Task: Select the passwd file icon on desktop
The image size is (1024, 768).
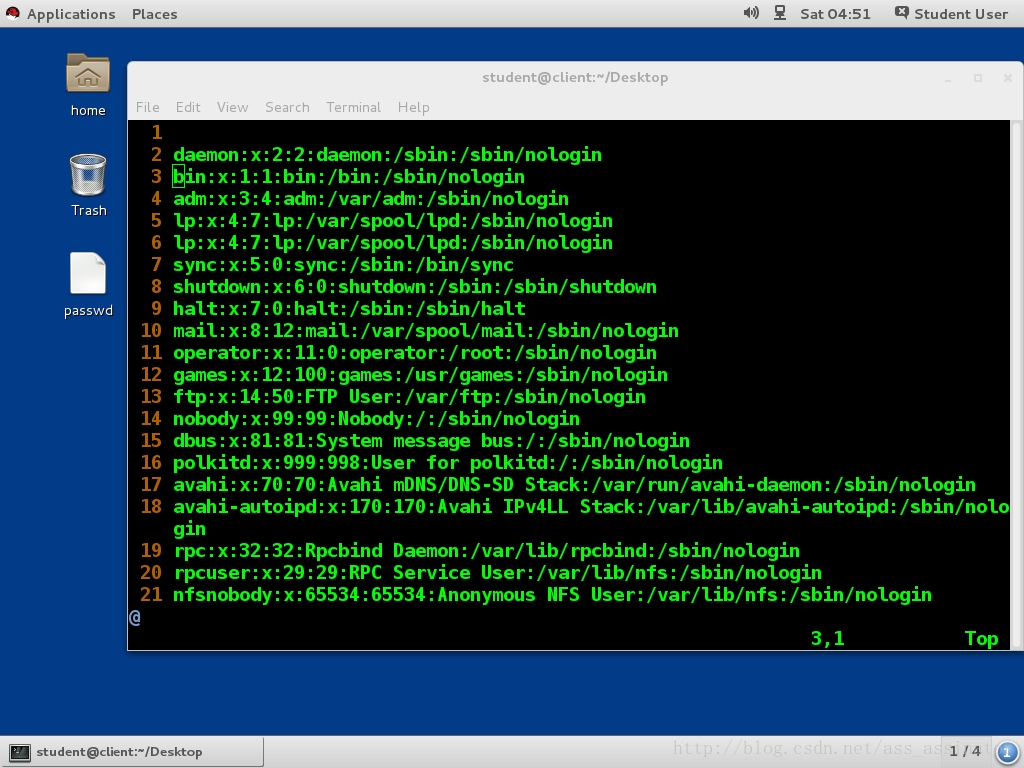Action: (88, 273)
